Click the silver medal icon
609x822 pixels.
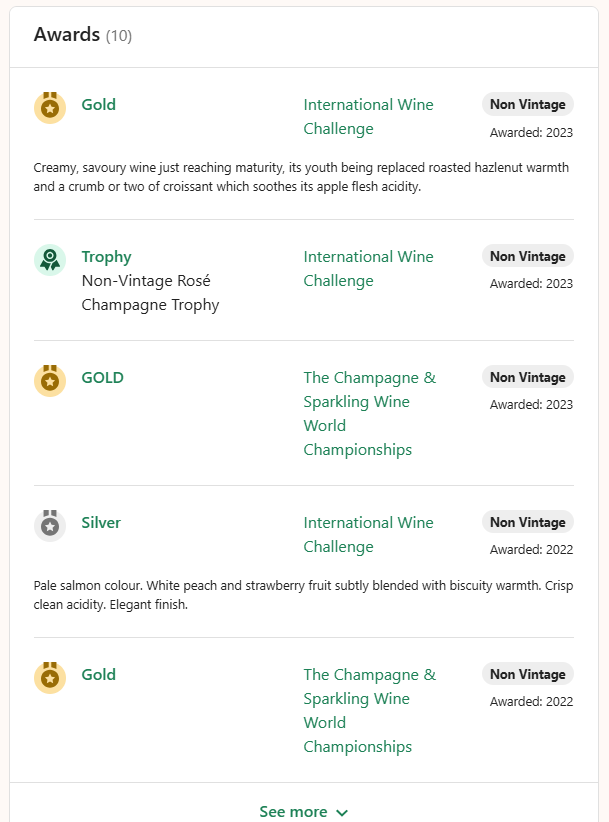pyautogui.click(x=50, y=526)
